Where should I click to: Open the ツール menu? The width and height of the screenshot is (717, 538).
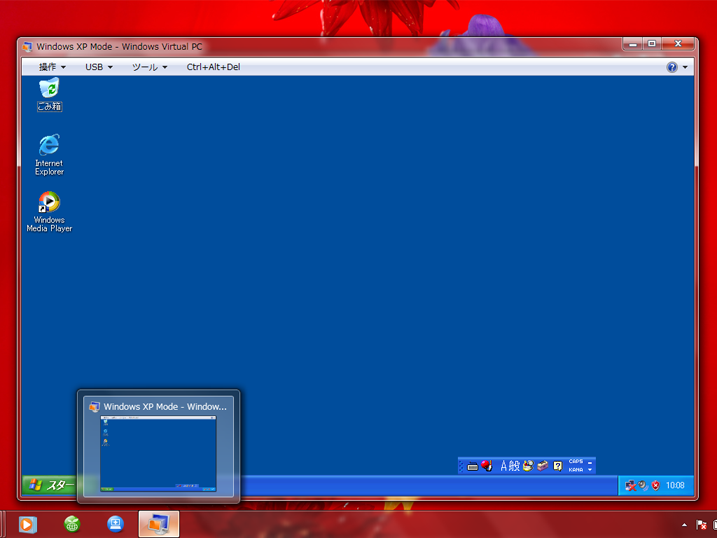pyautogui.click(x=150, y=67)
